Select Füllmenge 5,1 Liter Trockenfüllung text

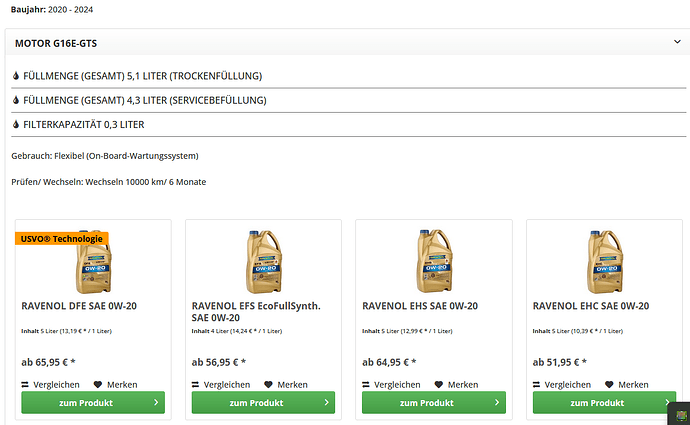[143, 76]
